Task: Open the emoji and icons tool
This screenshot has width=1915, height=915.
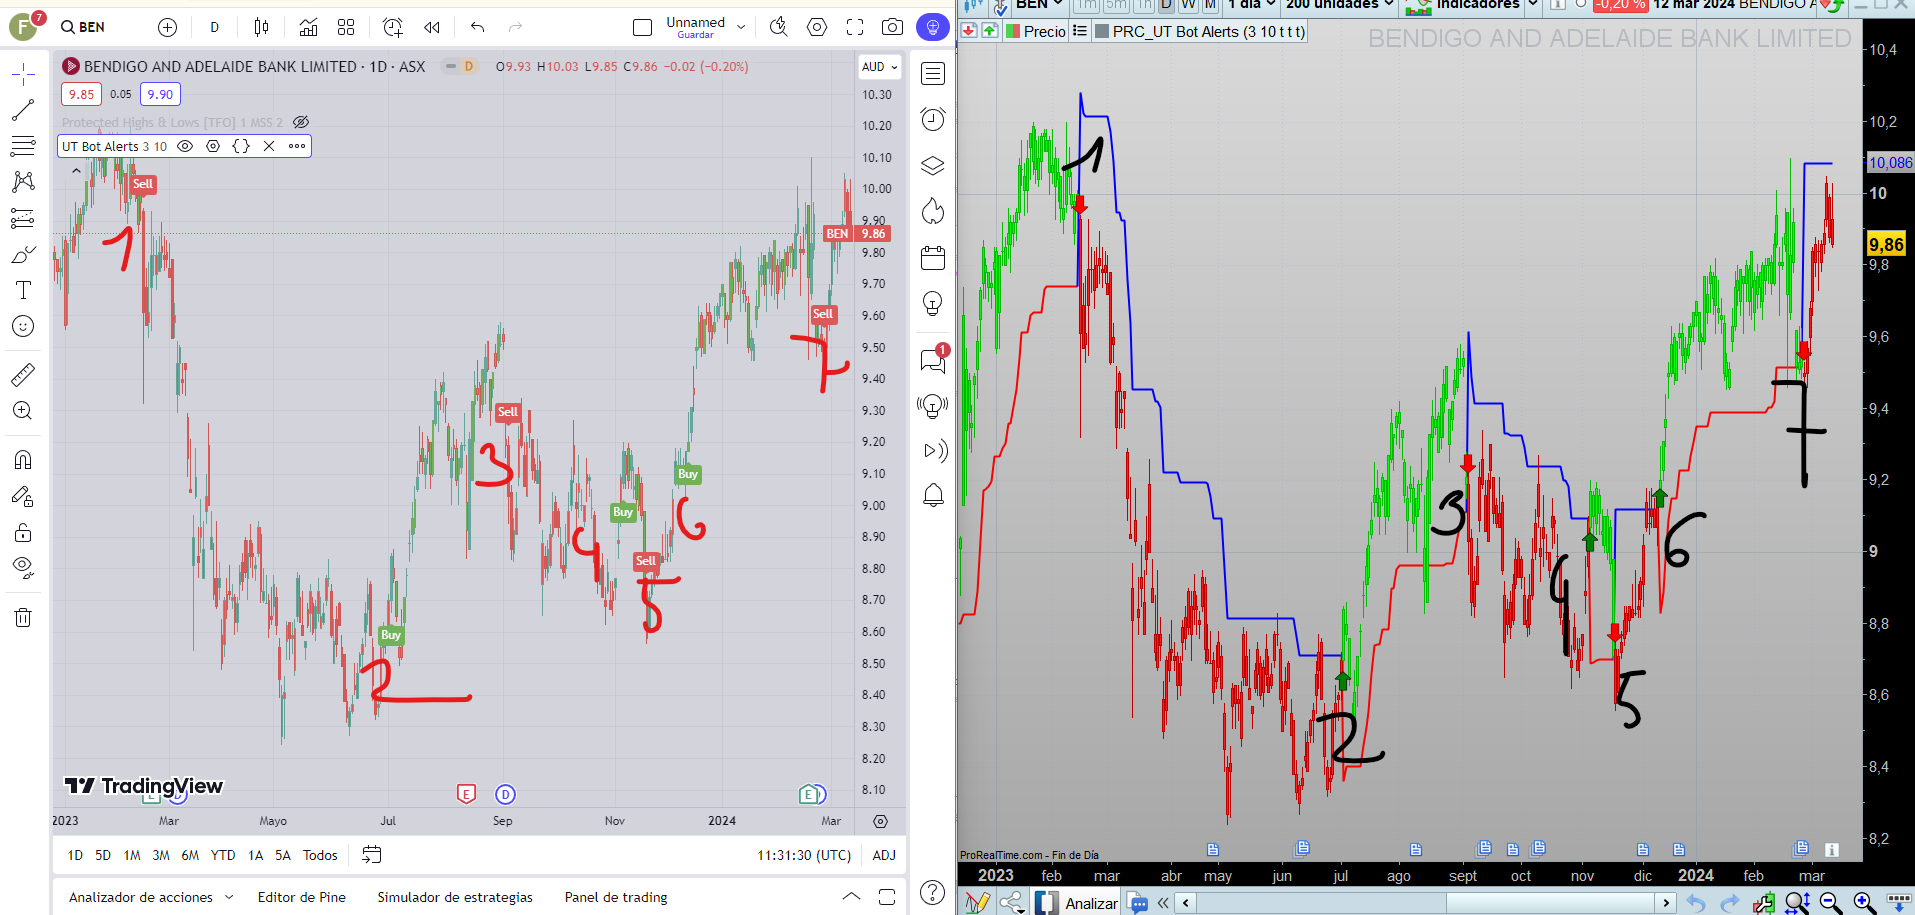Action: (x=23, y=326)
